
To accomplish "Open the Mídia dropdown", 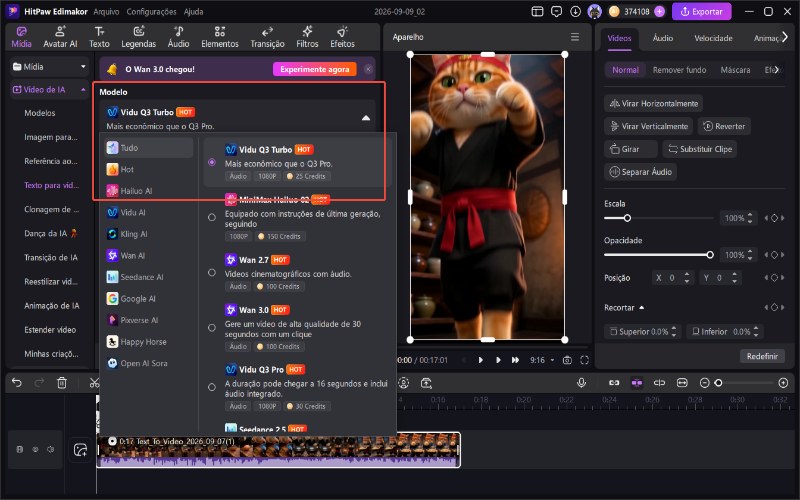I will (x=49, y=67).
